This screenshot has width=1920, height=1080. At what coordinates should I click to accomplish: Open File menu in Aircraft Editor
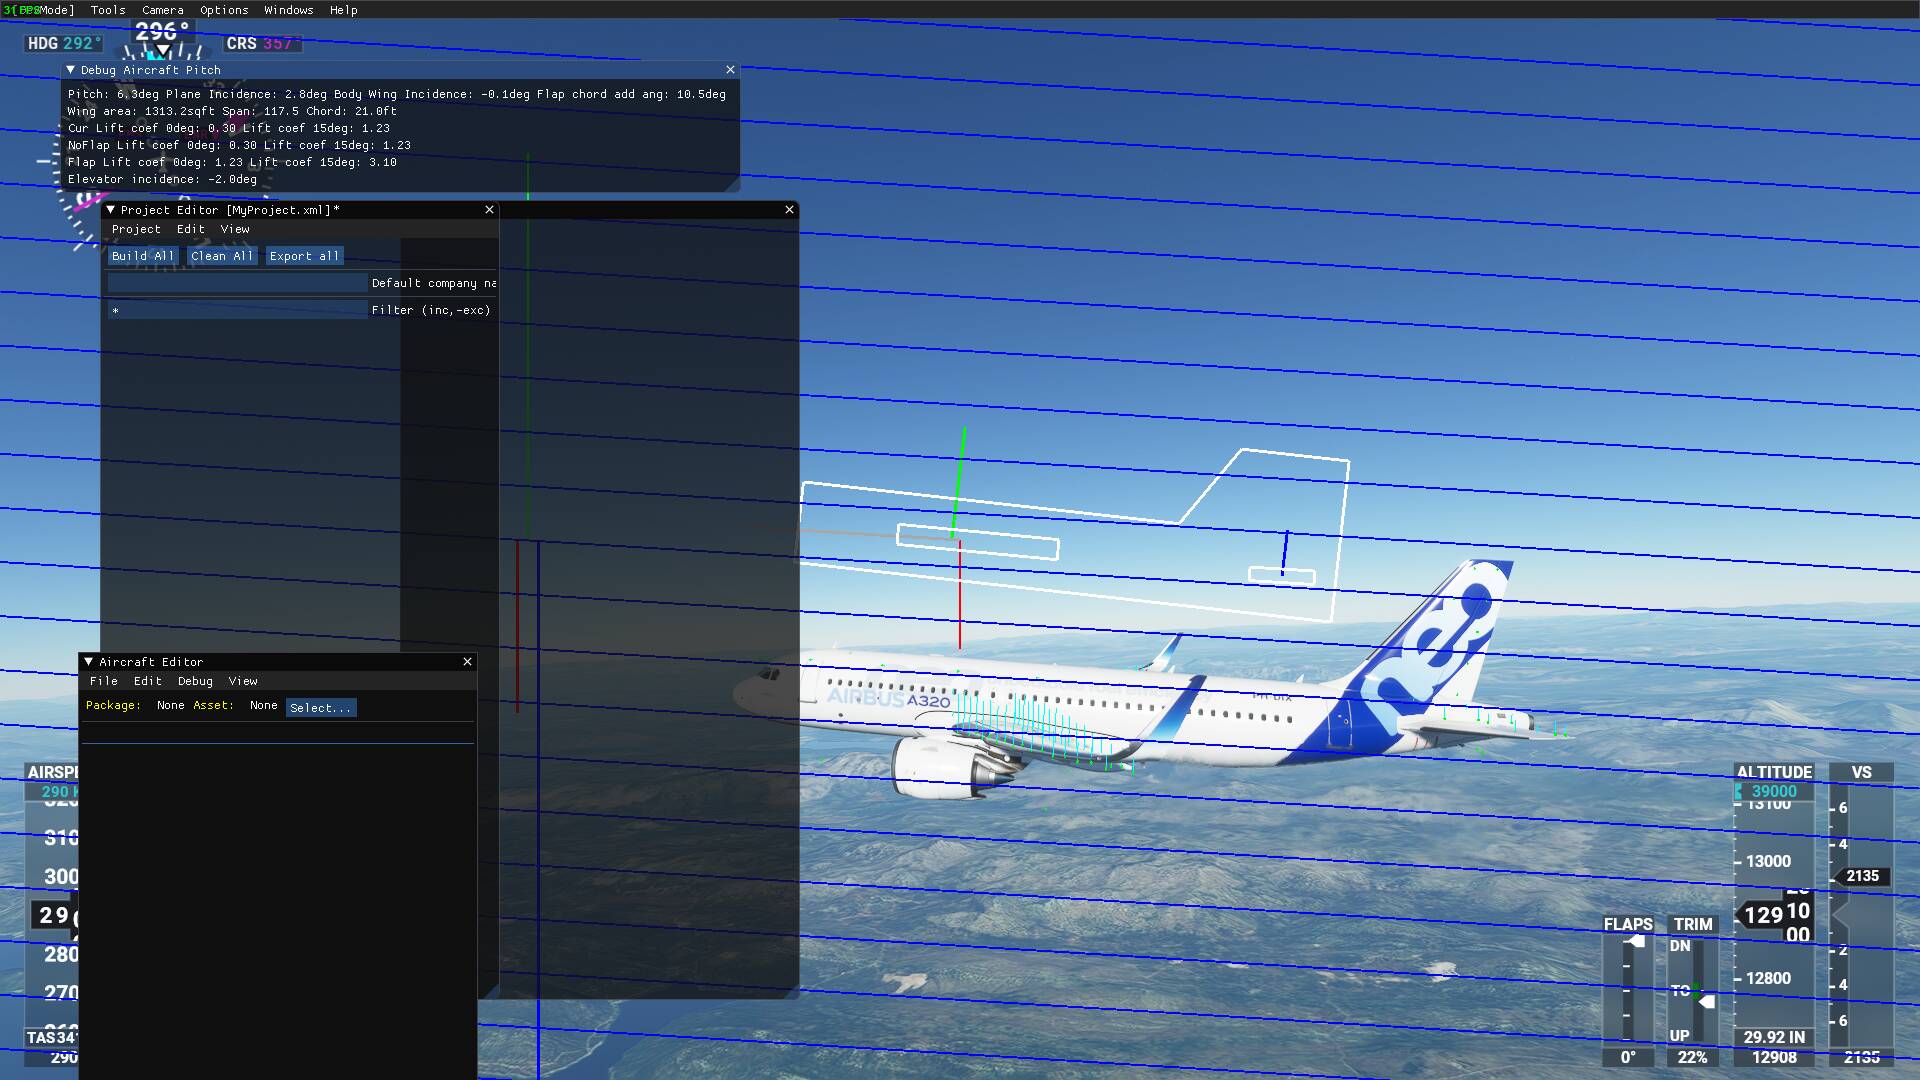pos(104,681)
